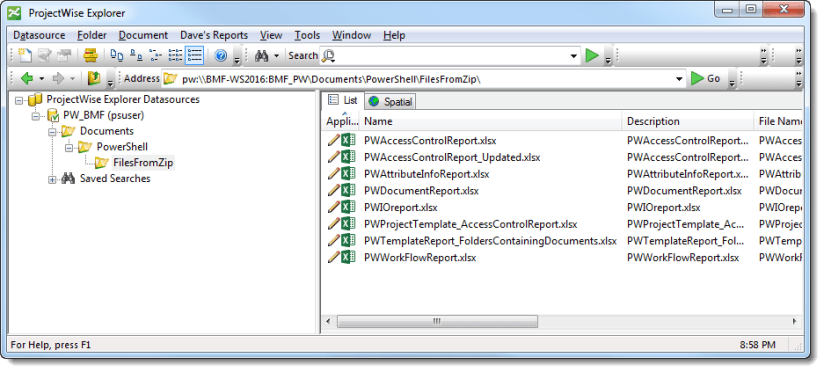Open the Datasource menu
Viewport: 824px width, 372px height.
point(39,35)
